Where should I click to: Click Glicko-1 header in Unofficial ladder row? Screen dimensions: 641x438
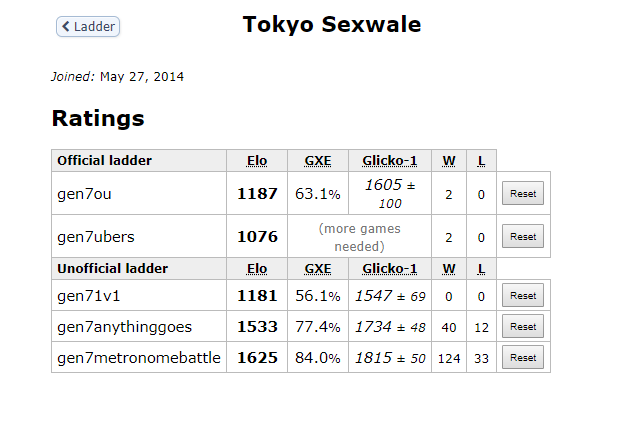click(390, 269)
